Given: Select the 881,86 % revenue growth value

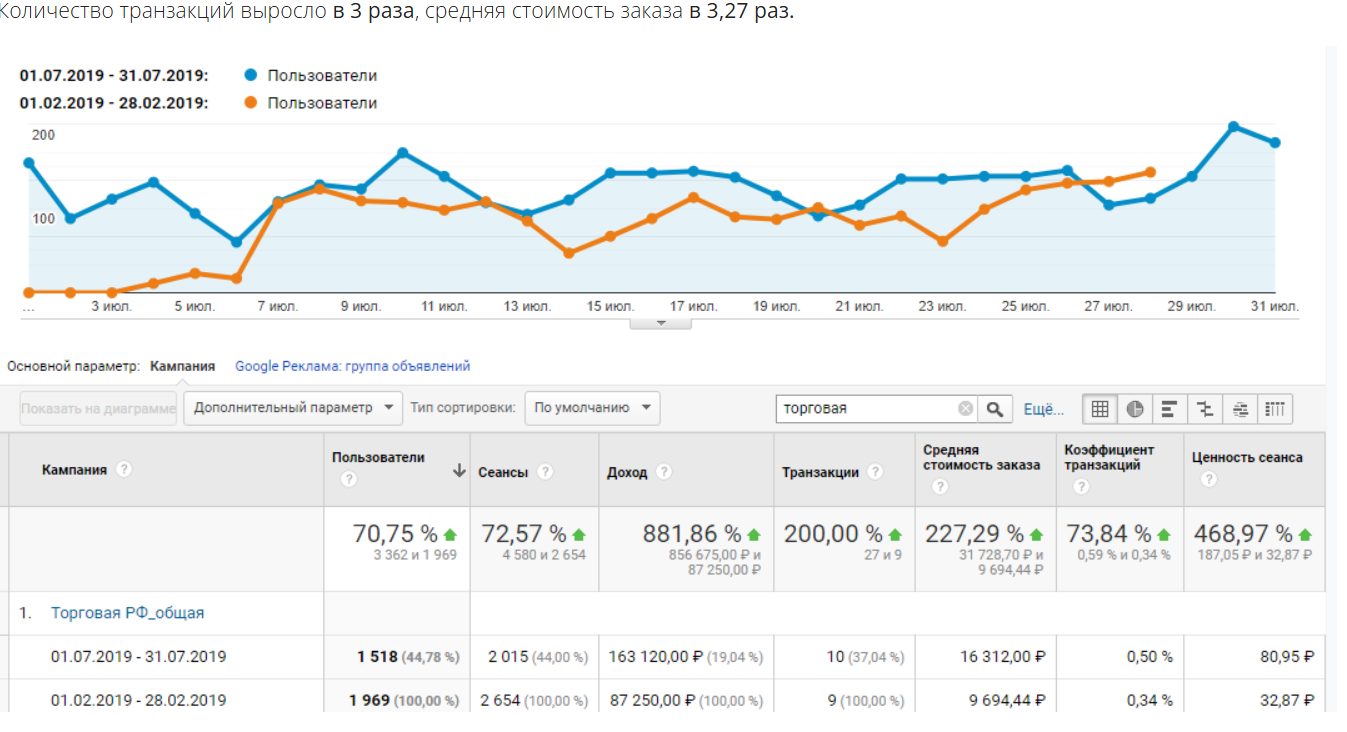Looking at the screenshot, I should [692, 534].
